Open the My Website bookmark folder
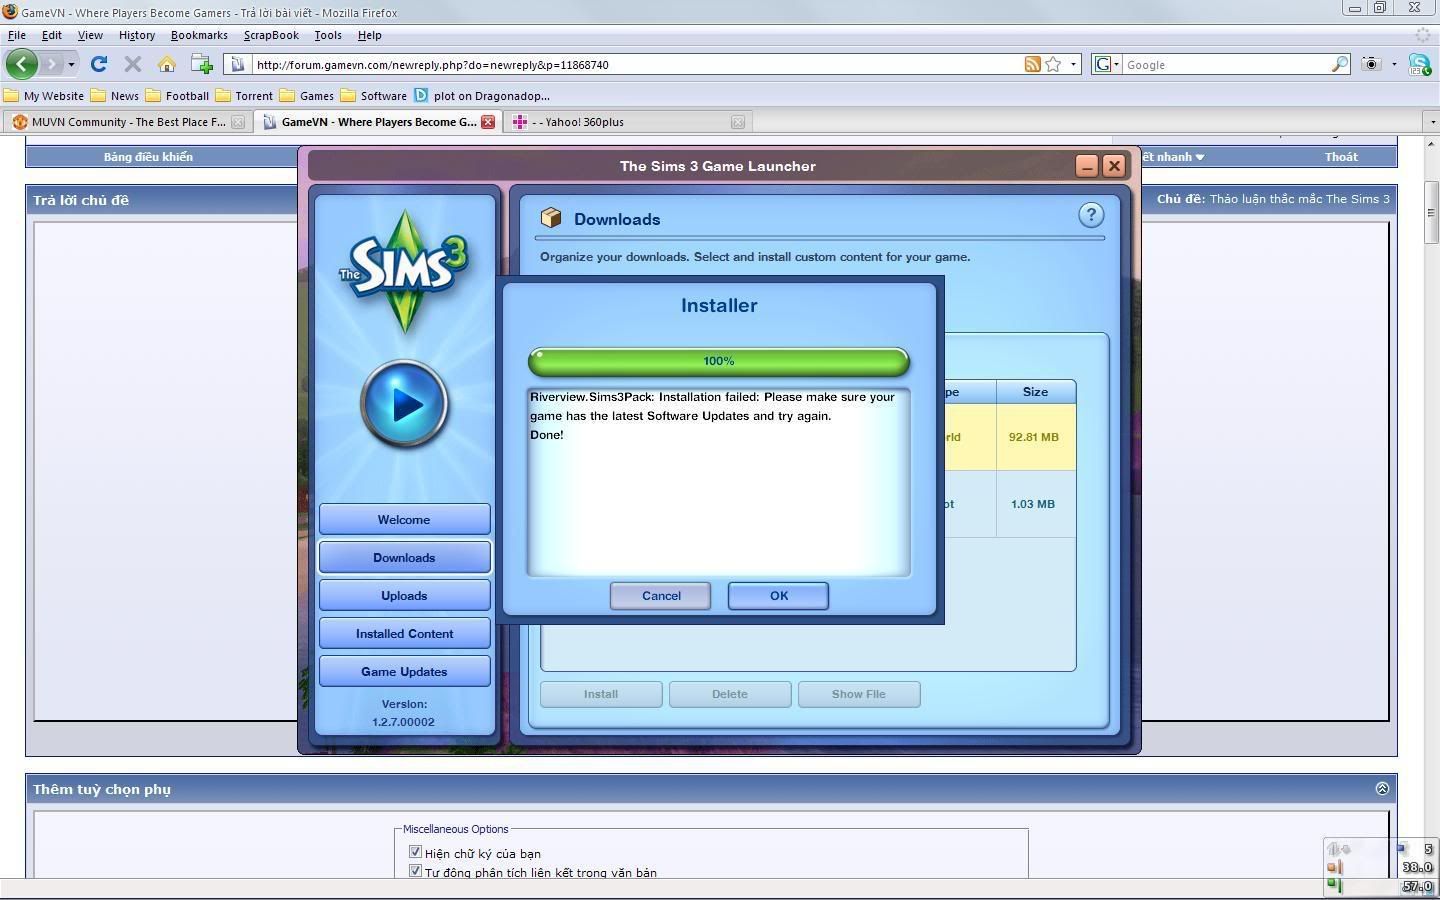 click(45, 96)
